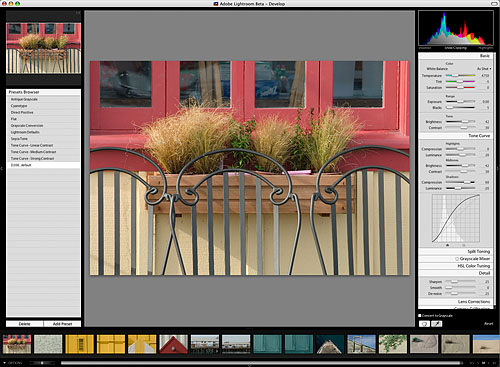Collapse the Detail panel header
Screen dimensions: 500x367
455,273
